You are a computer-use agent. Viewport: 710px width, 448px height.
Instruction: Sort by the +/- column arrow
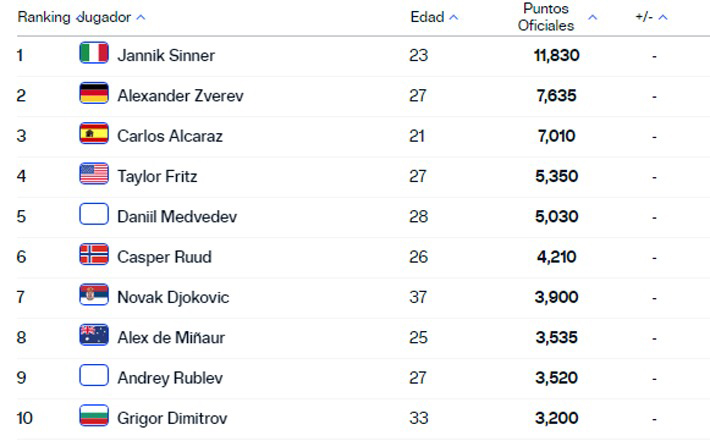662,18
